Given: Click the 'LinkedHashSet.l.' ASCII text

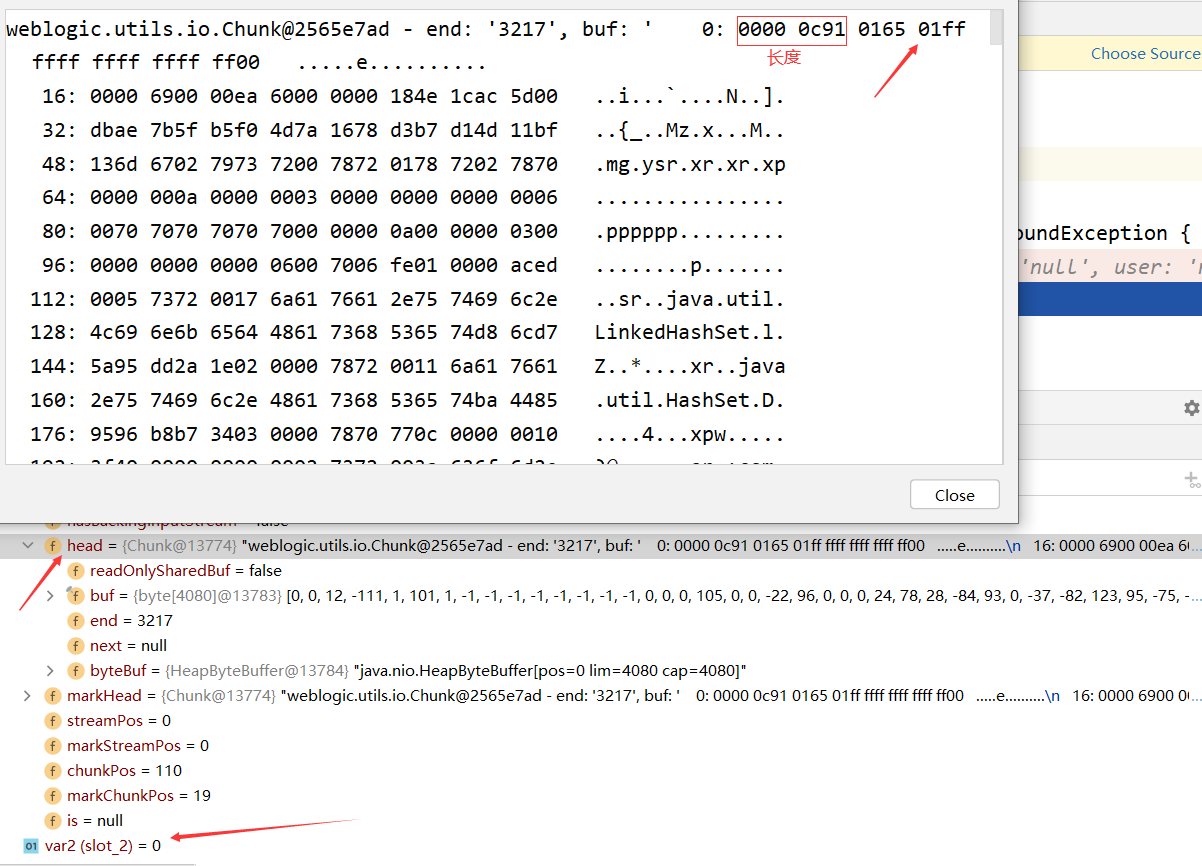Looking at the screenshot, I should (690, 332).
